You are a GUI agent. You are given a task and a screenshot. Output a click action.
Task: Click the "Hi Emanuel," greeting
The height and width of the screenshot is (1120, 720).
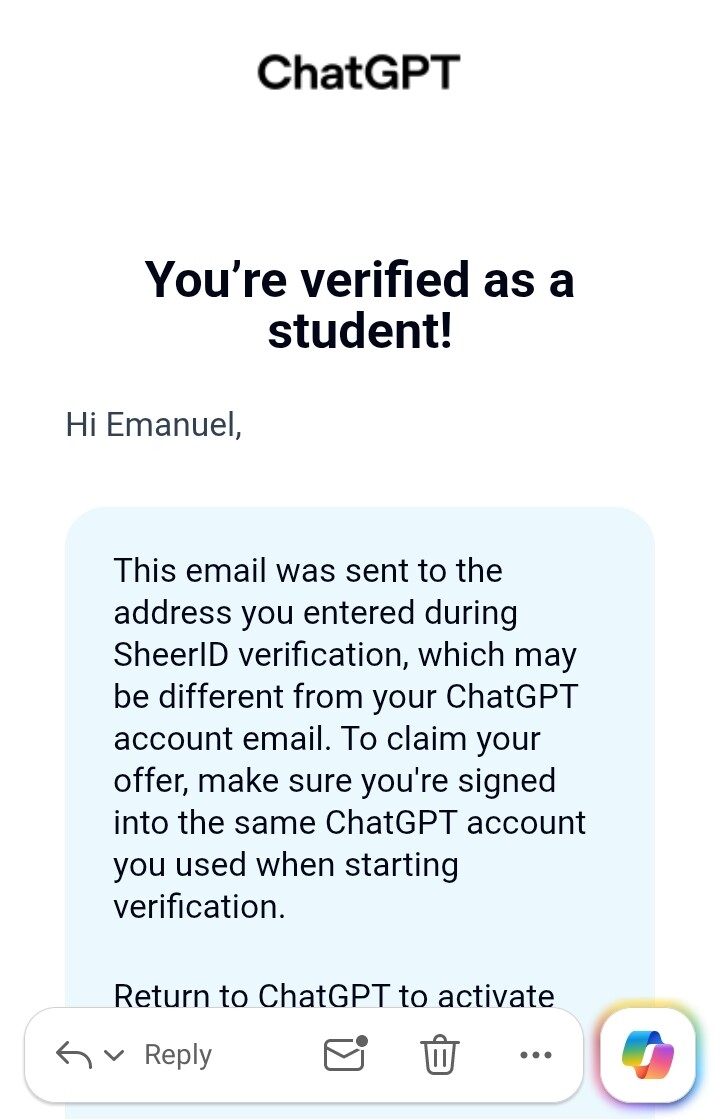(x=154, y=424)
